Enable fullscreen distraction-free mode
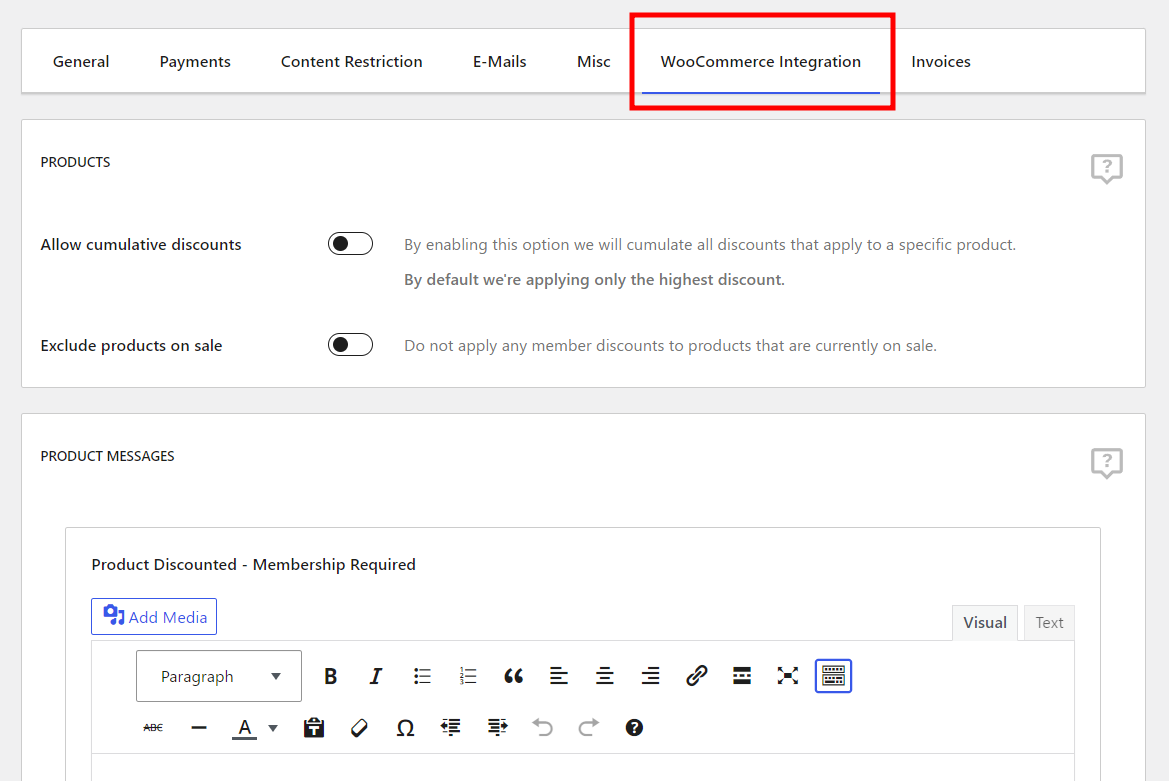Image resolution: width=1169 pixels, height=781 pixels. pos(788,677)
